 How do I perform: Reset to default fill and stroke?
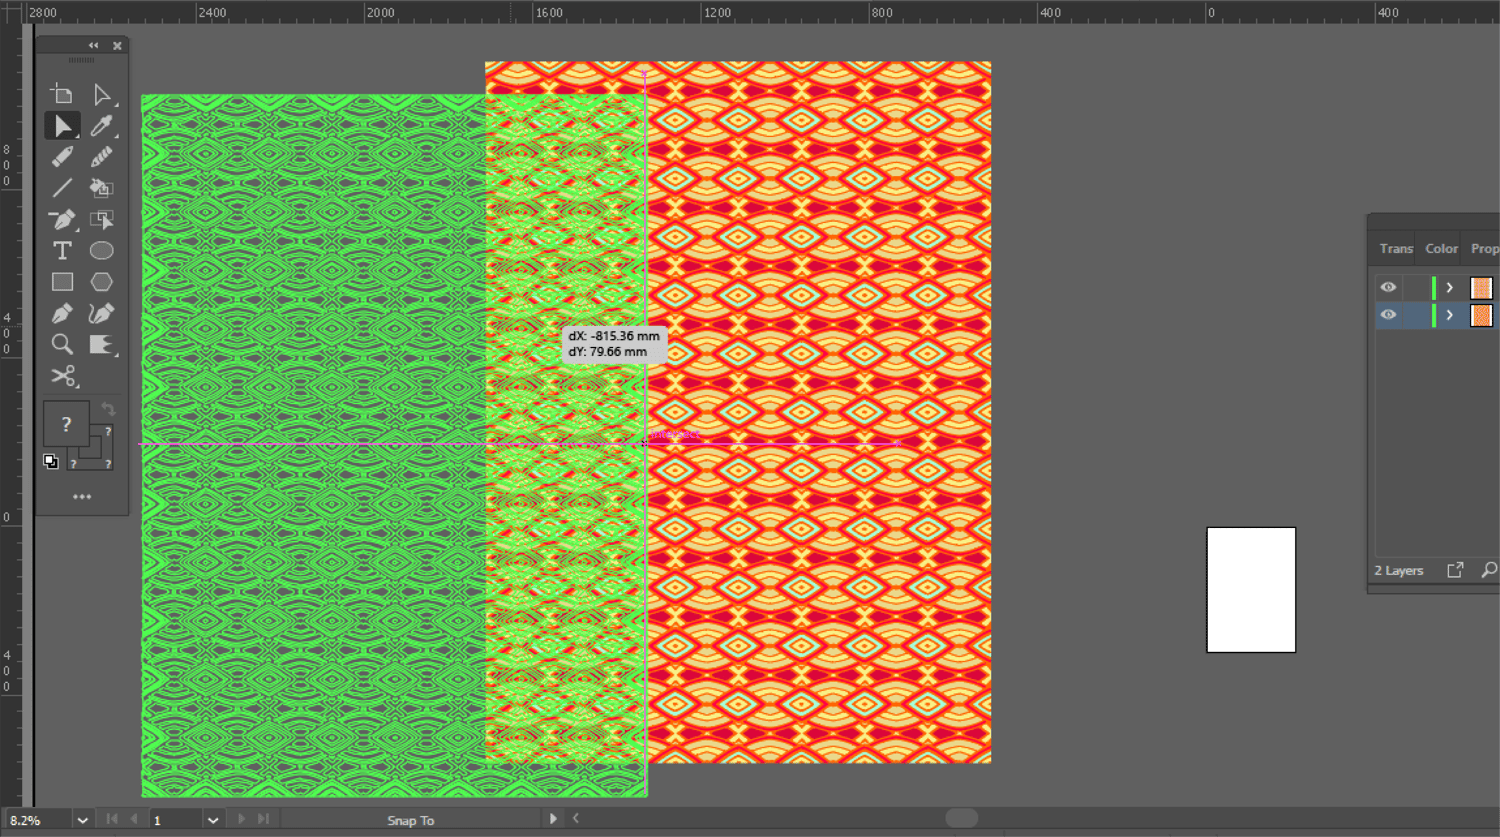51,461
